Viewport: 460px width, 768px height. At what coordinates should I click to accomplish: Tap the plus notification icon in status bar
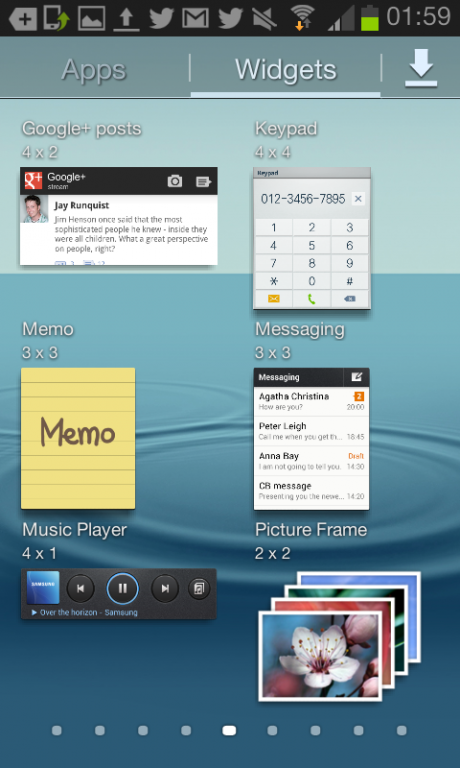coord(23,19)
